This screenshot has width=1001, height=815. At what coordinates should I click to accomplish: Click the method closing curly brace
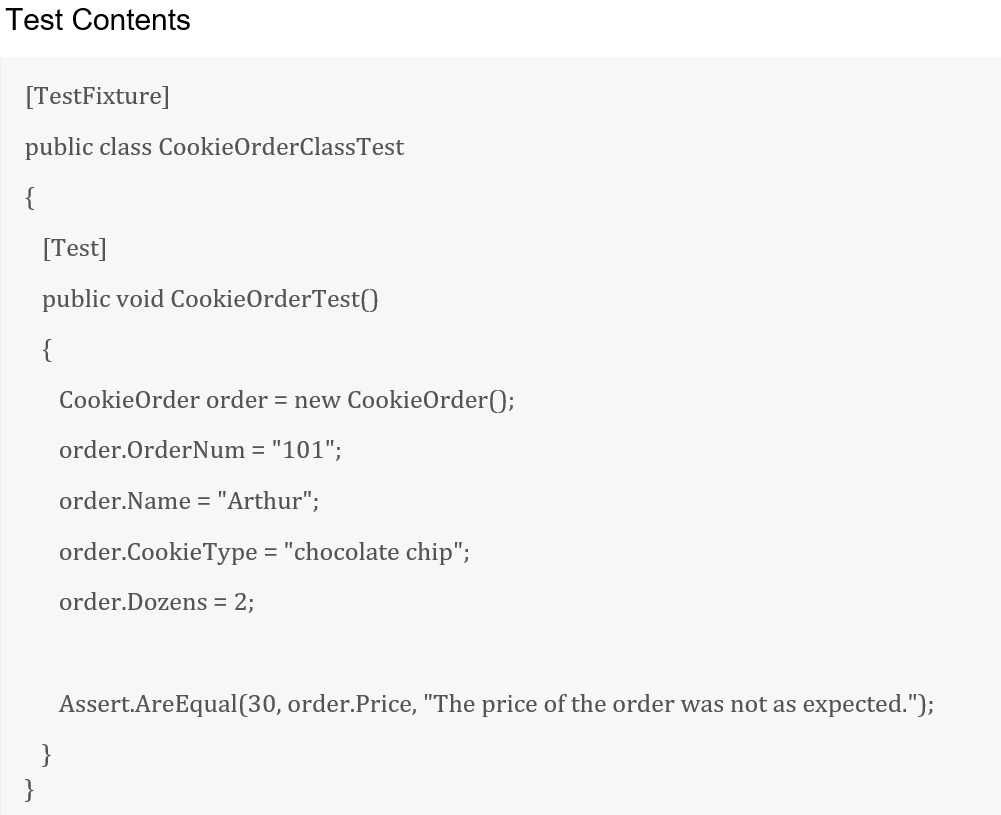(46, 754)
